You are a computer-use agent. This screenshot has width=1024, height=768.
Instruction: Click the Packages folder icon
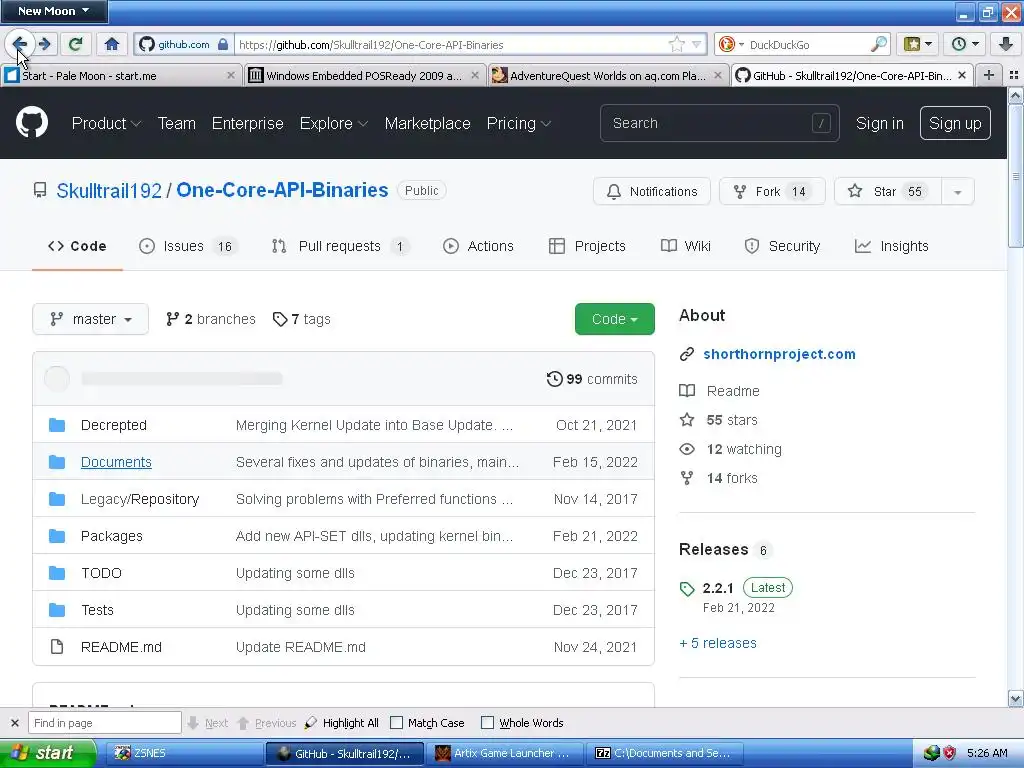pos(57,536)
